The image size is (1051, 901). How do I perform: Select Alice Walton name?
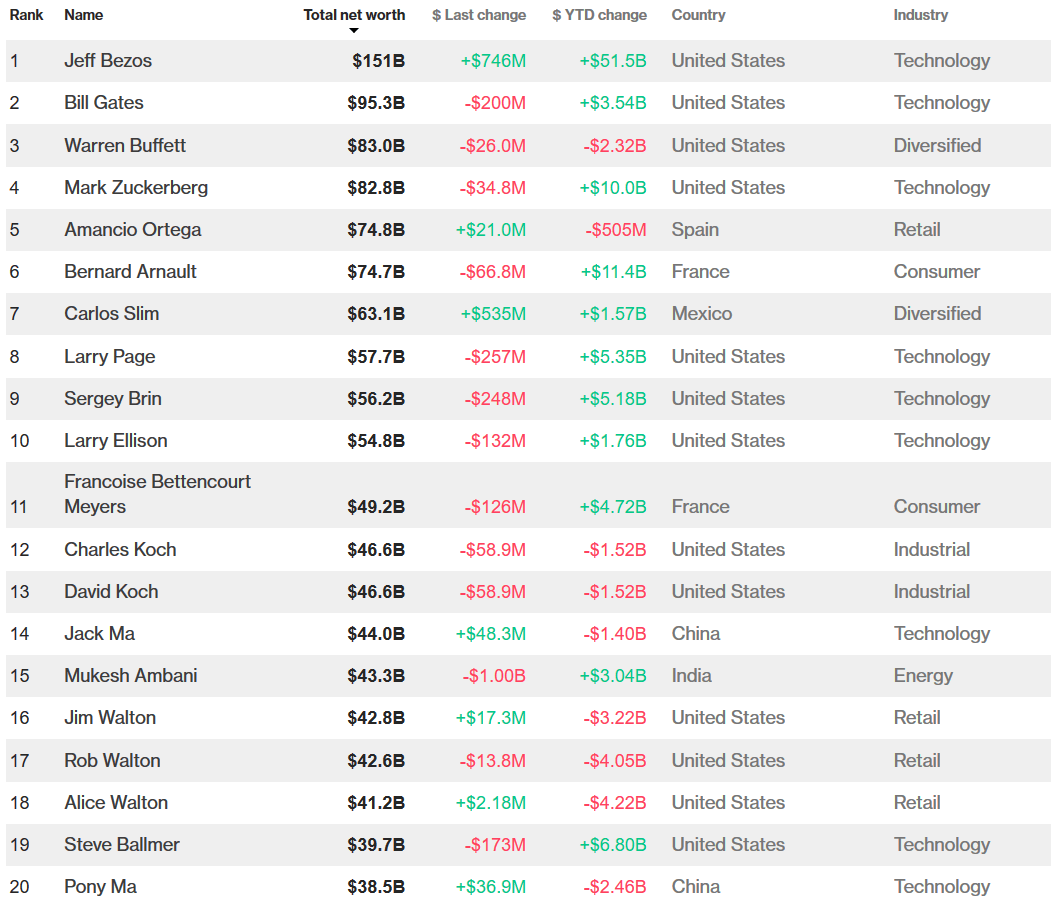(116, 802)
